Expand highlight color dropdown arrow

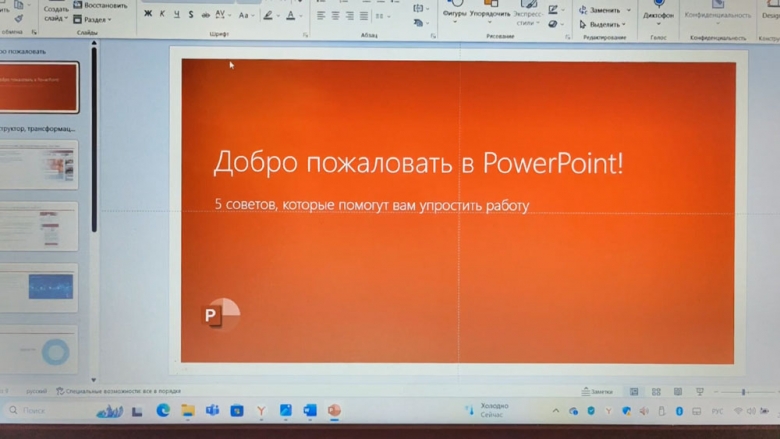coord(278,16)
